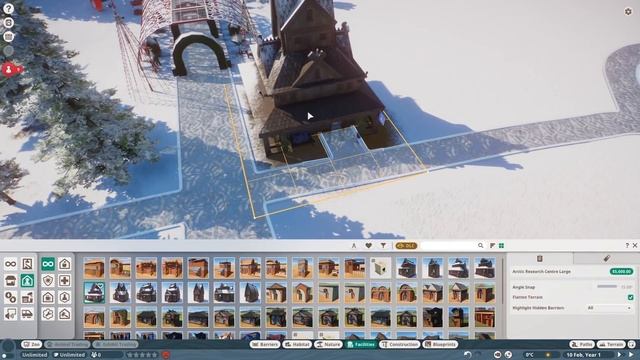Select the speaker category icon
This screenshot has height=360, width=640.
point(11,314)
